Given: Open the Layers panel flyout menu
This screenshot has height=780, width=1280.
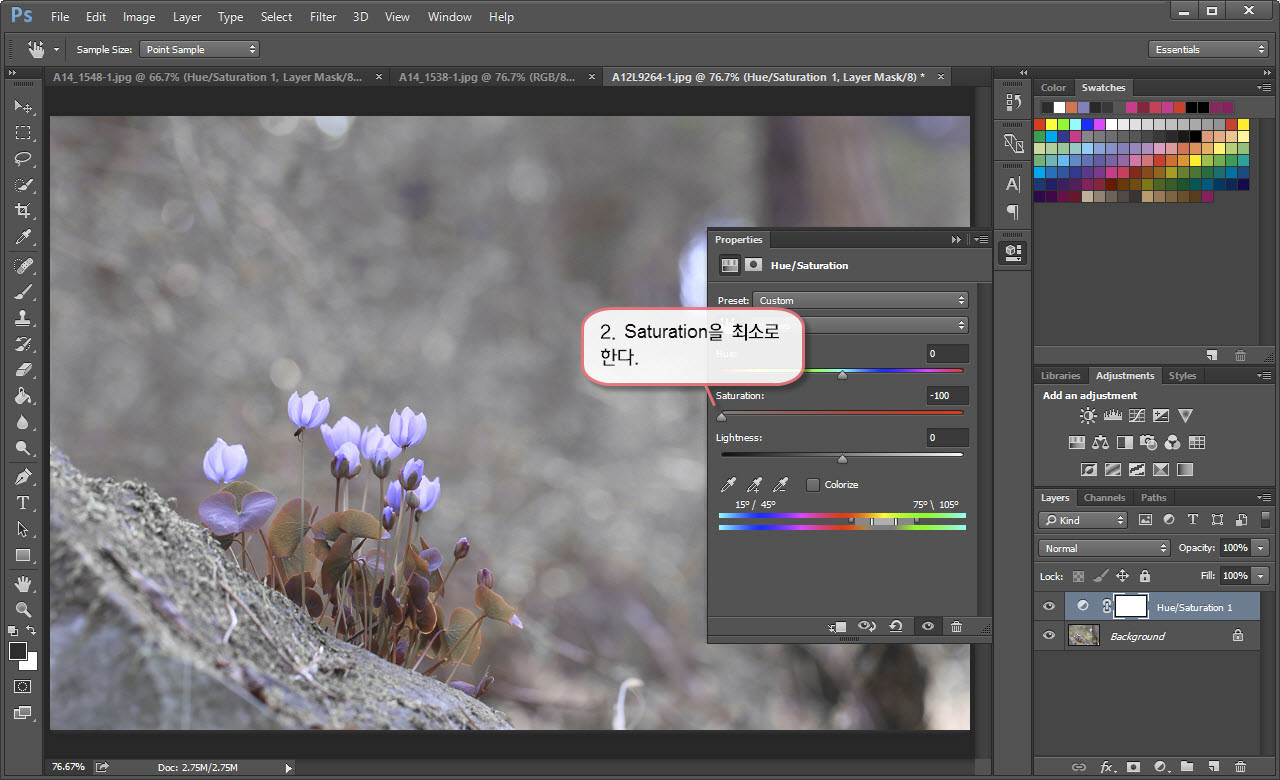Looking at the screenshot, I should tap(1262, 498).
